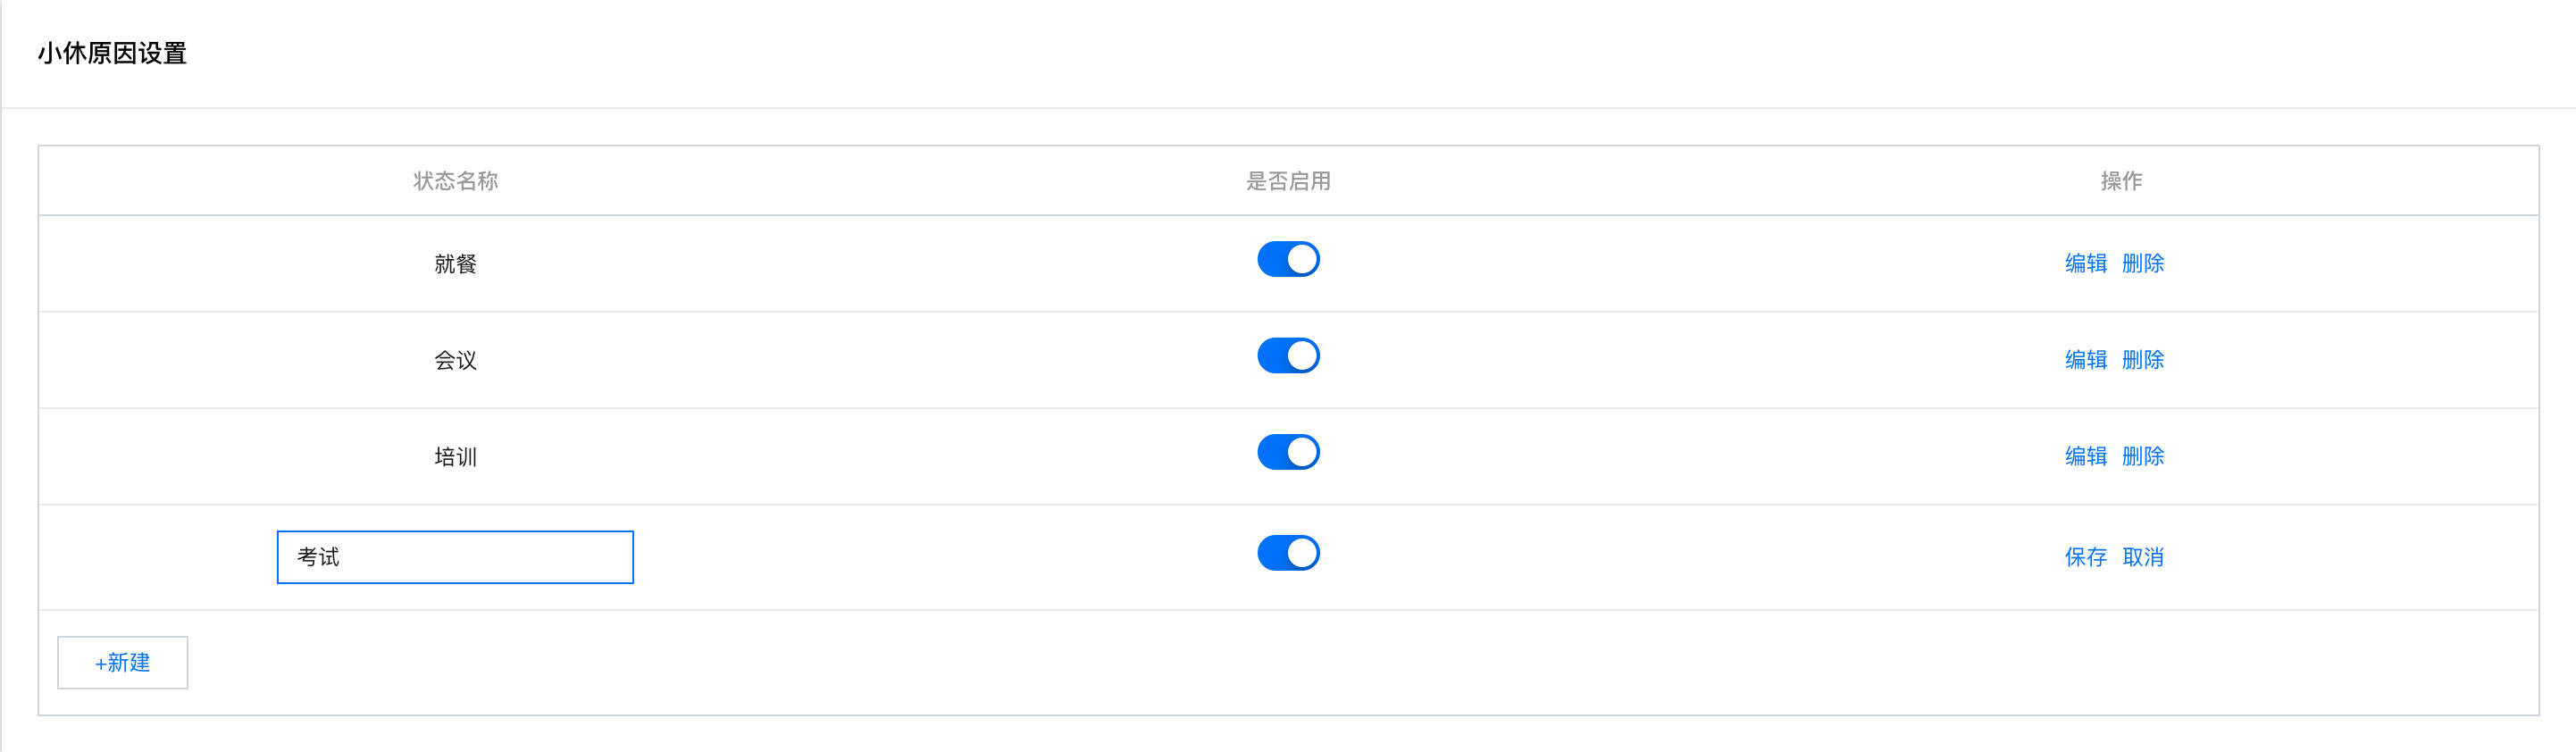Focus the 考试 name input field

point(455,557)
